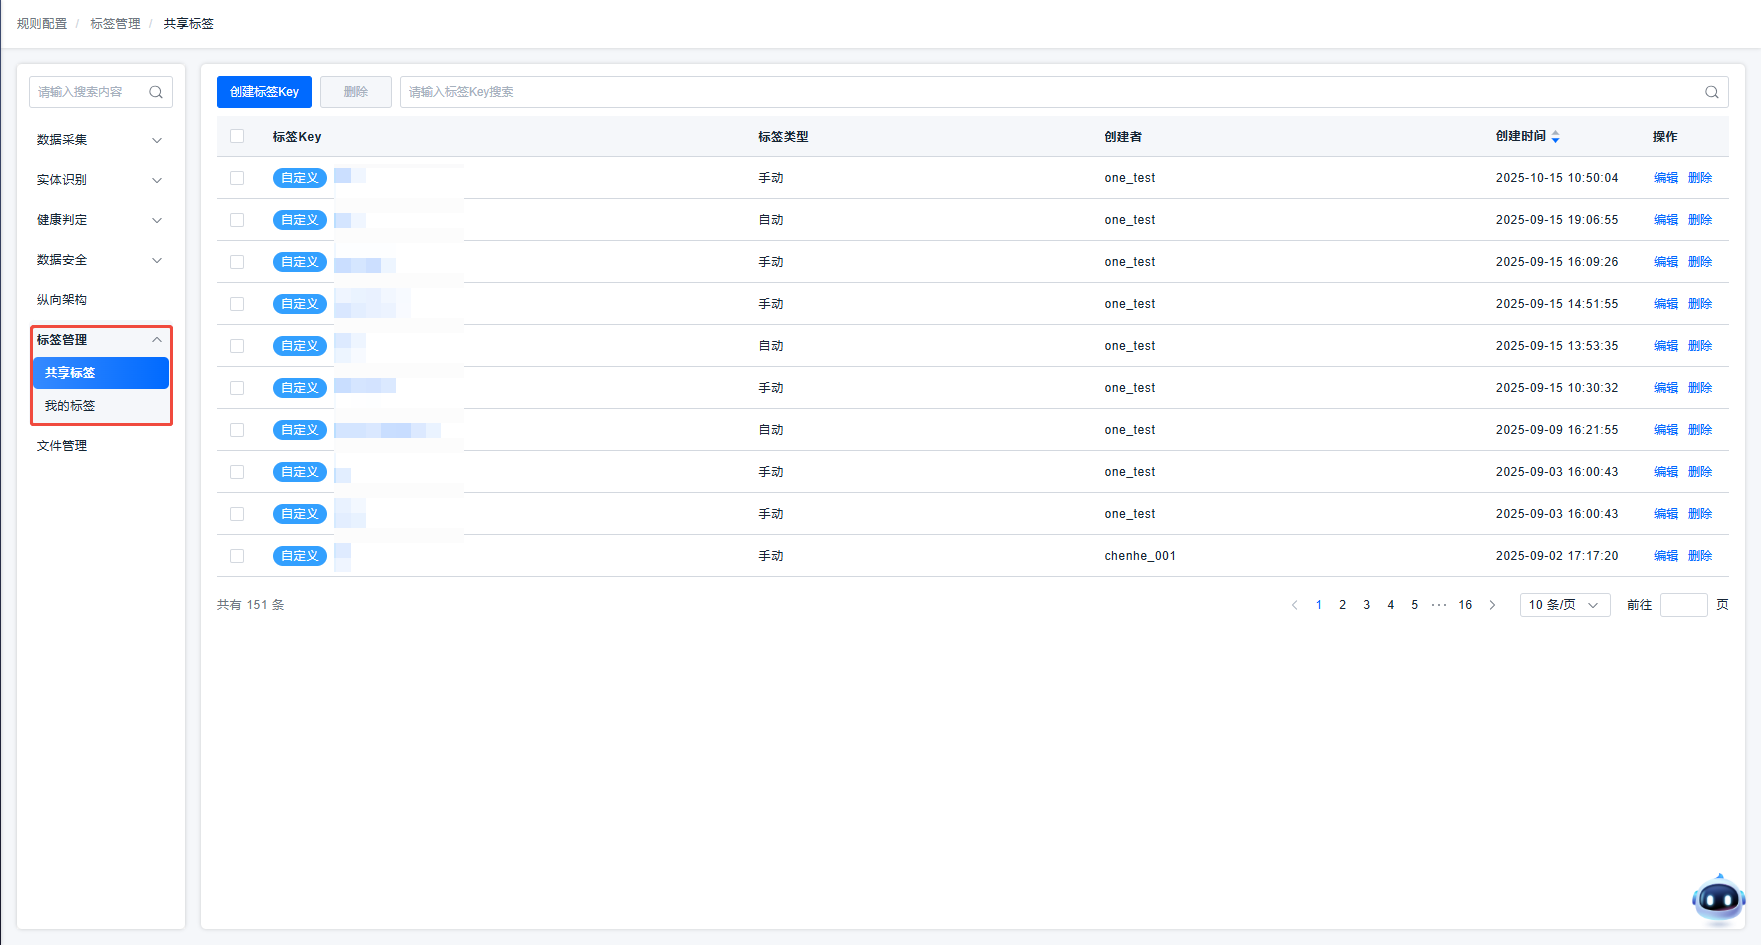Viewport: 1761px width, 945px height.
Task: Click the sidebar search magnifier icon
Action: 156,92
